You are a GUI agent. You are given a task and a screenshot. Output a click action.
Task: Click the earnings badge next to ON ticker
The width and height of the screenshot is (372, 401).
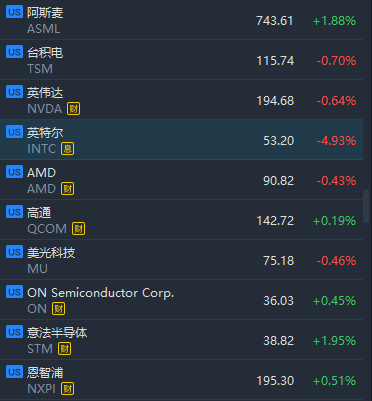58,309
